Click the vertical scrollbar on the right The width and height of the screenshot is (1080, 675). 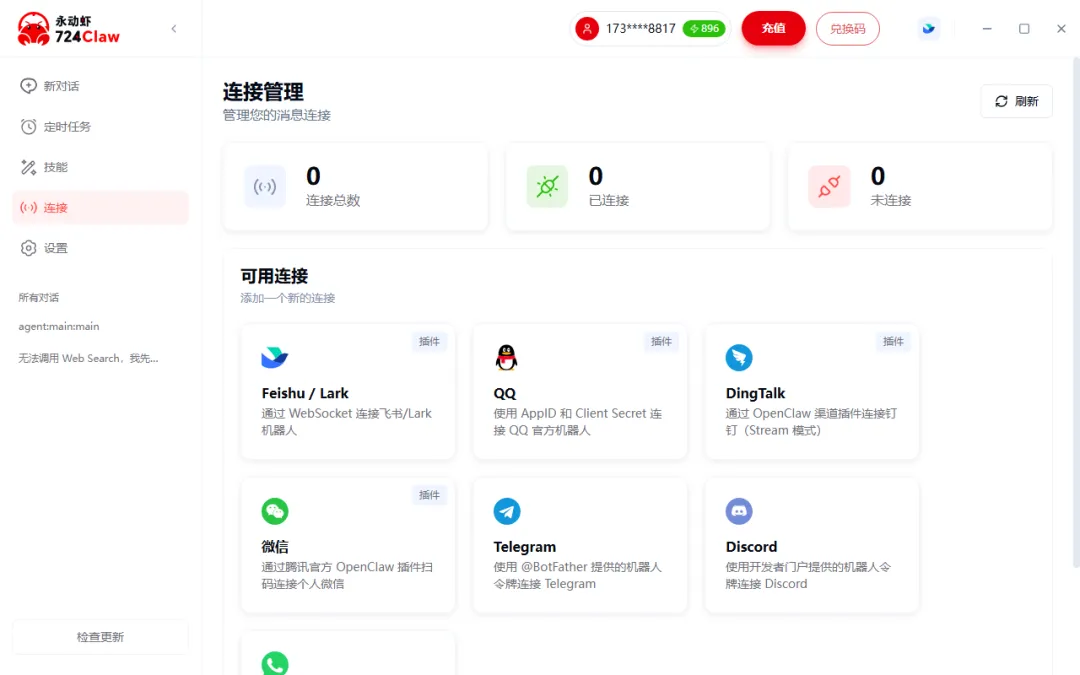click(x=1077, y=313)
